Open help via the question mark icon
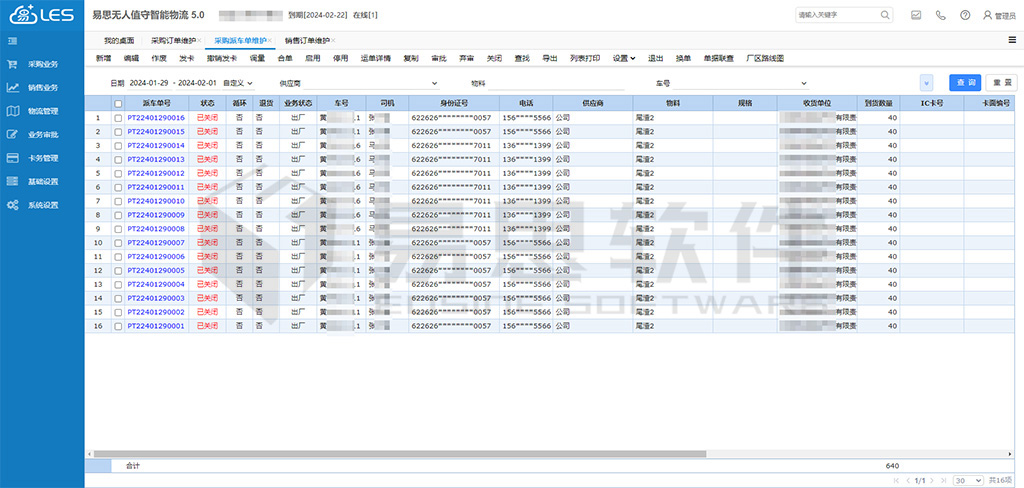 point(965,15)
